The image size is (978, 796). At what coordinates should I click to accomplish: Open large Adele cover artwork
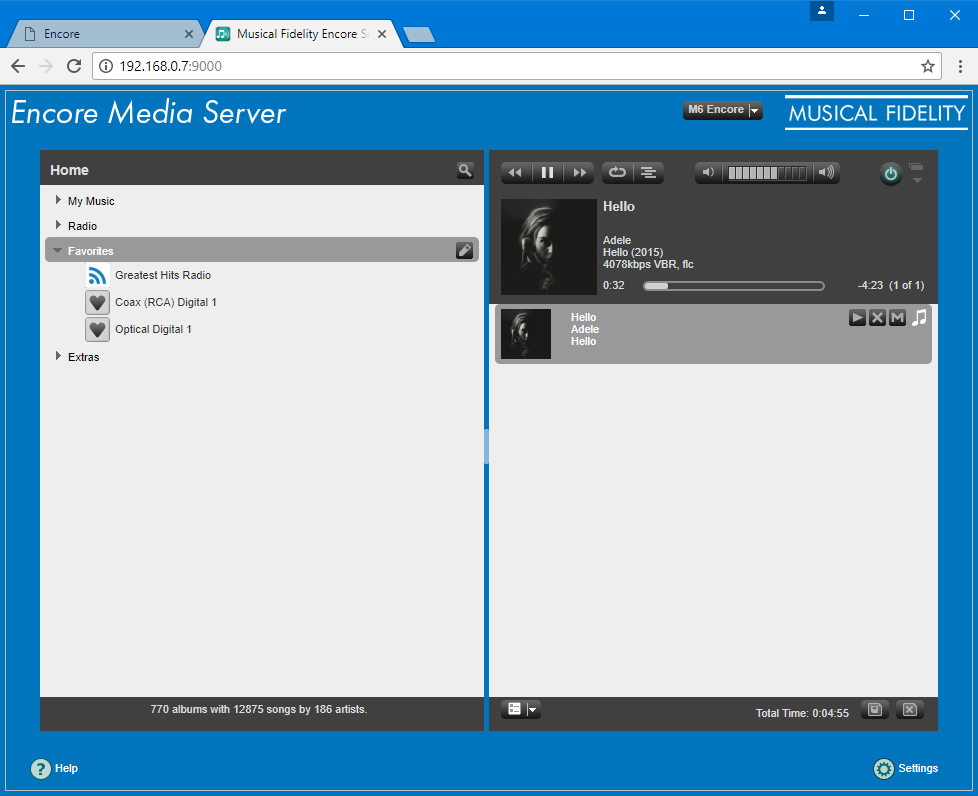[549, 247]
